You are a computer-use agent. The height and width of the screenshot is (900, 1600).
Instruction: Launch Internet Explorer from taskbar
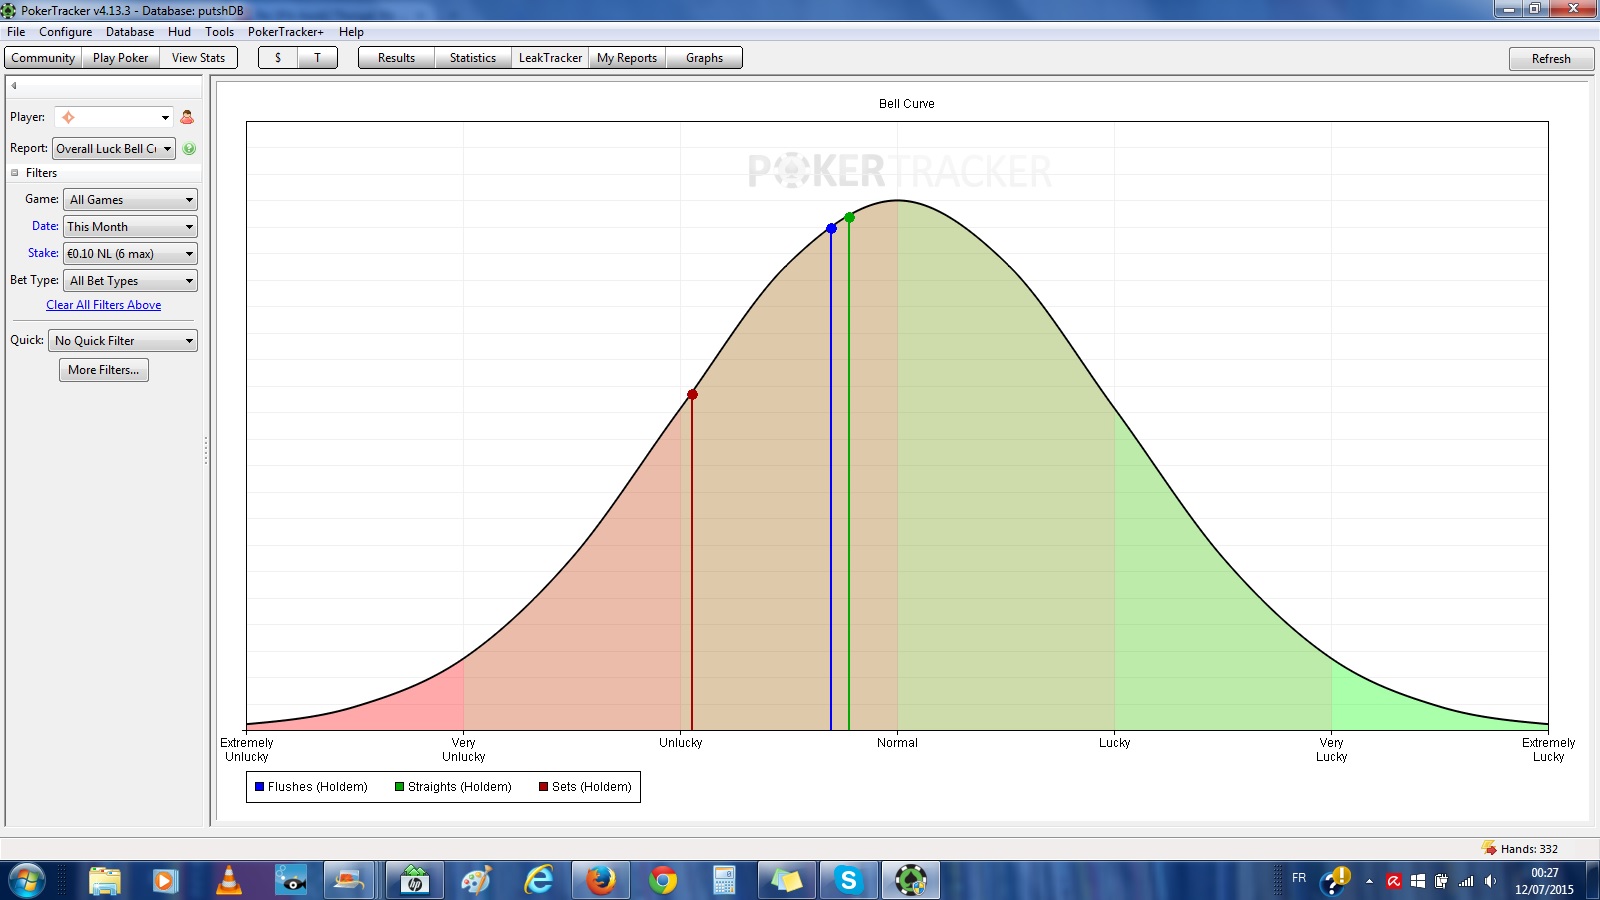(539, 881)
